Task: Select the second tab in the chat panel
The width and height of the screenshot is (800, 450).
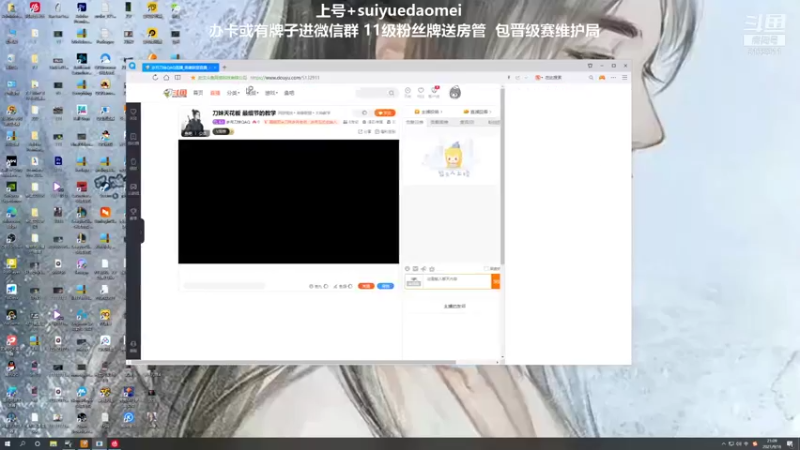Action: point(439,122)
